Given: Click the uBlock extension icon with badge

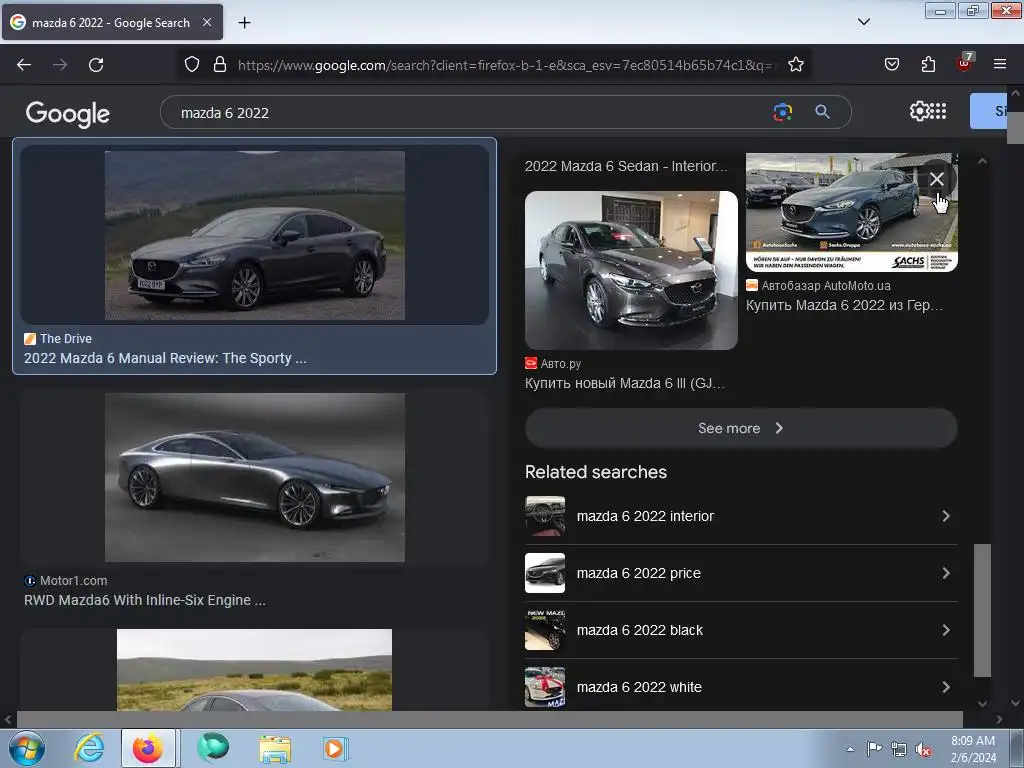Looking at the screenshot, I should 965,63.
